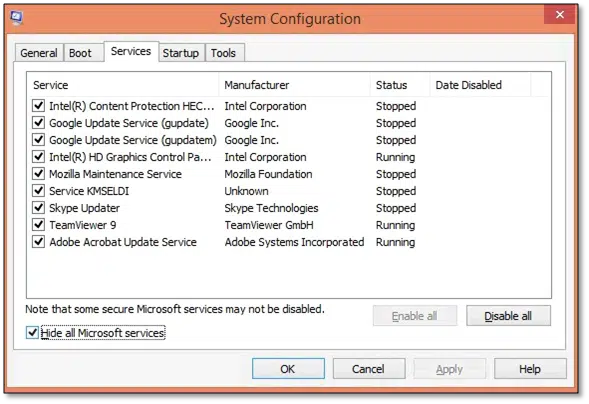Sort by the Service column header

point(122,85)
